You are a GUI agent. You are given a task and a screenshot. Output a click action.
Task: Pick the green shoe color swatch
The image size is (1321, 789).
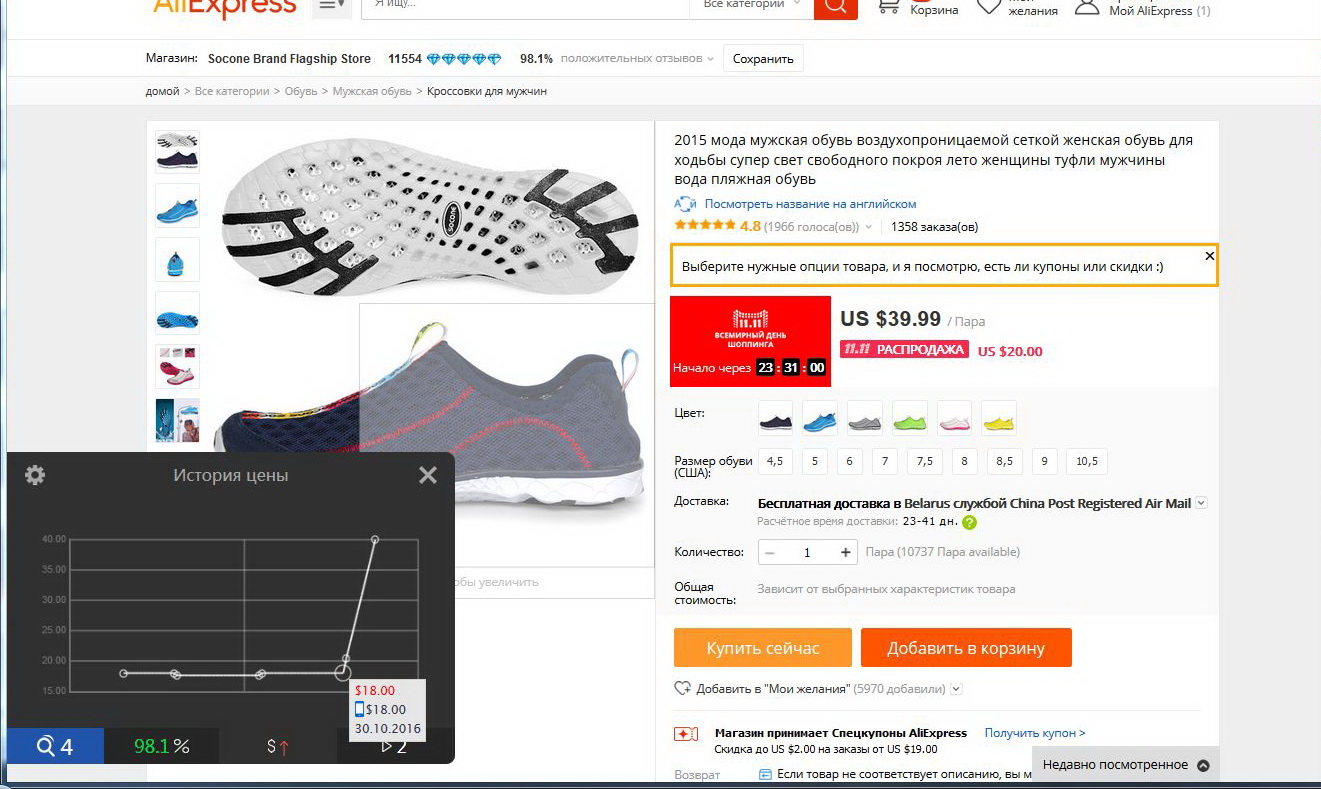(x=910, y=418)
